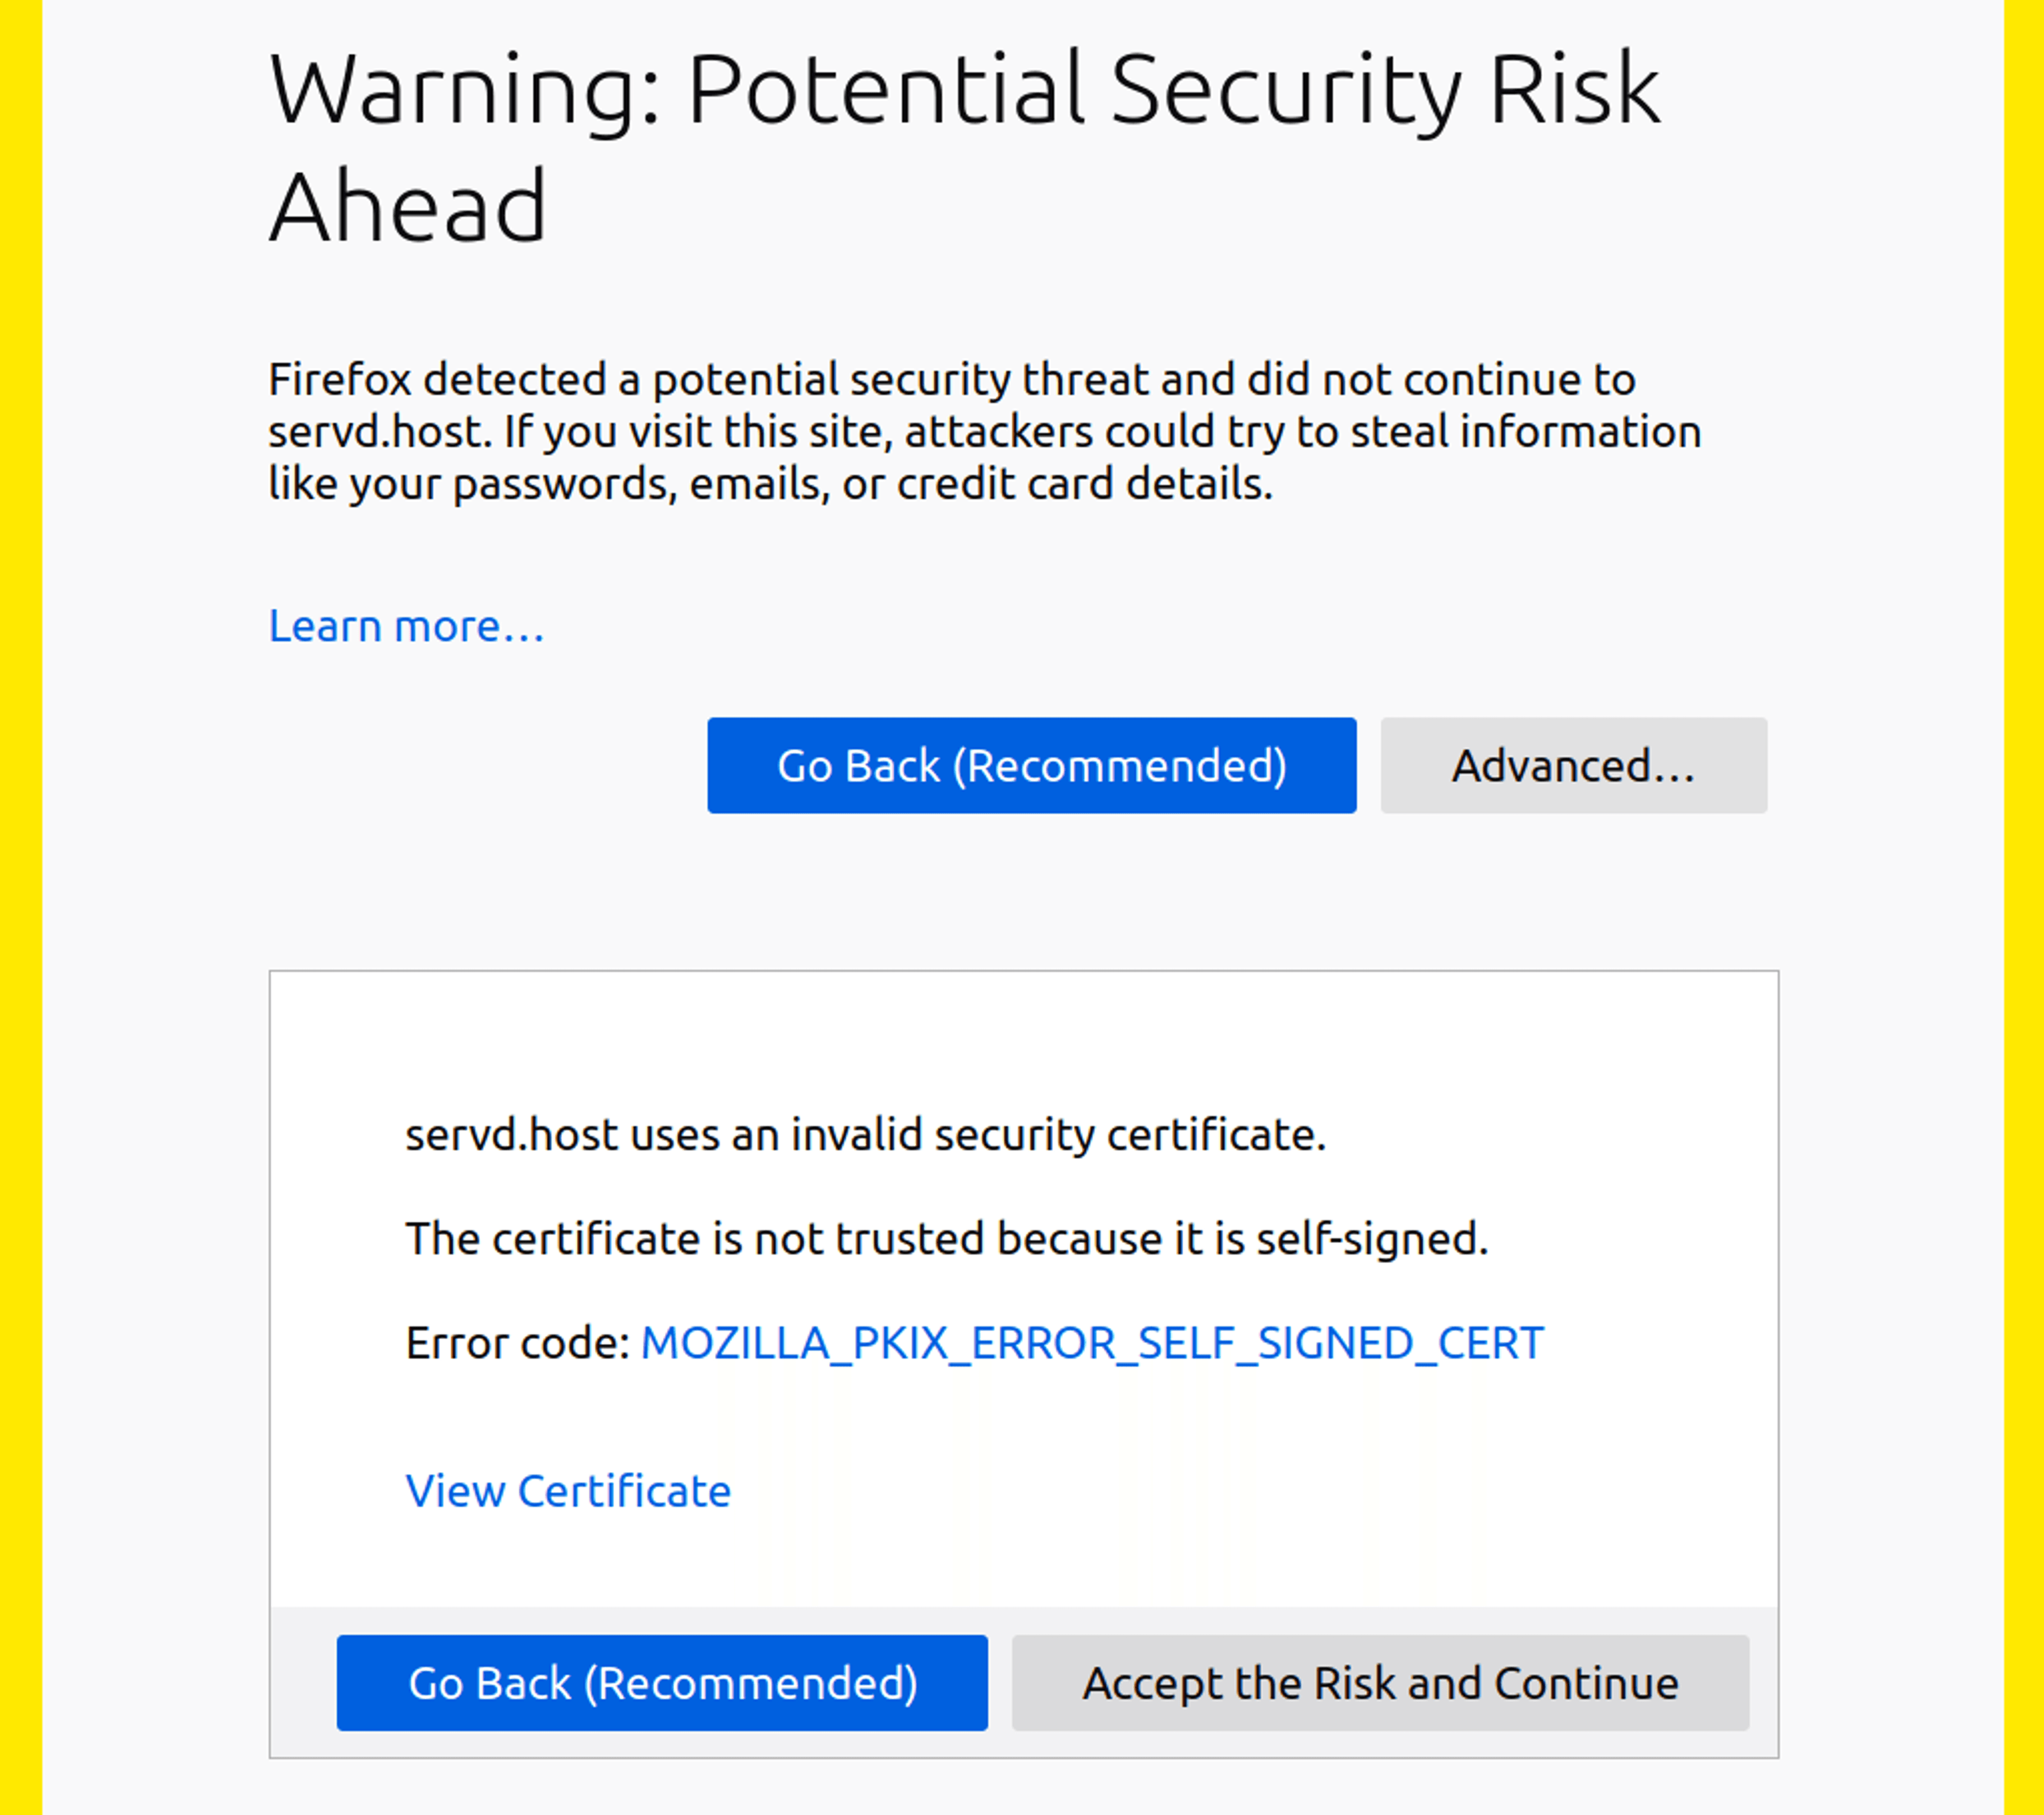Click the "certificate is not trusted" self-signed message
Image resolution: width=2044 pixels, height=1815 pixels.
[946, 1239]
